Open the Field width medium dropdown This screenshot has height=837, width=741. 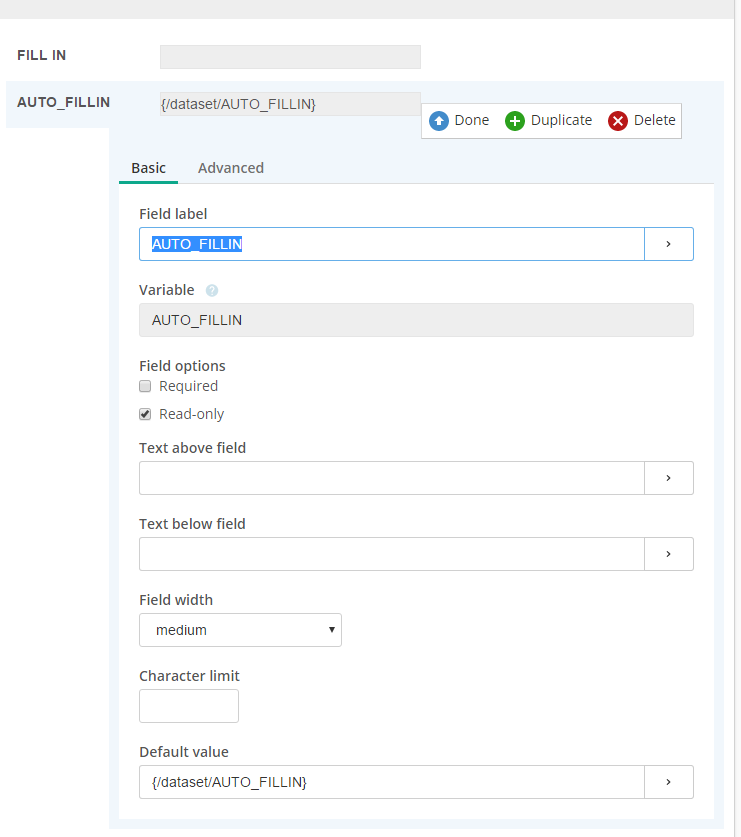(240, 630)
